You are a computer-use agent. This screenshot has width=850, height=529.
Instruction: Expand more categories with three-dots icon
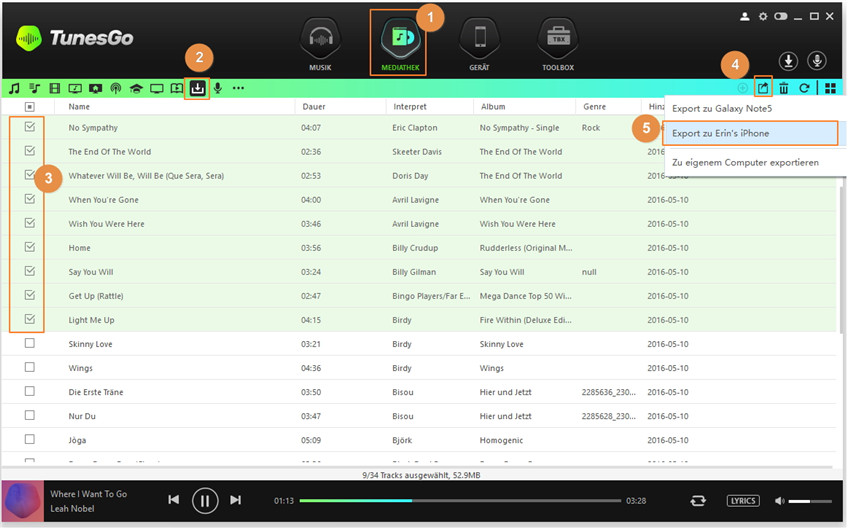tap(238, 88)
